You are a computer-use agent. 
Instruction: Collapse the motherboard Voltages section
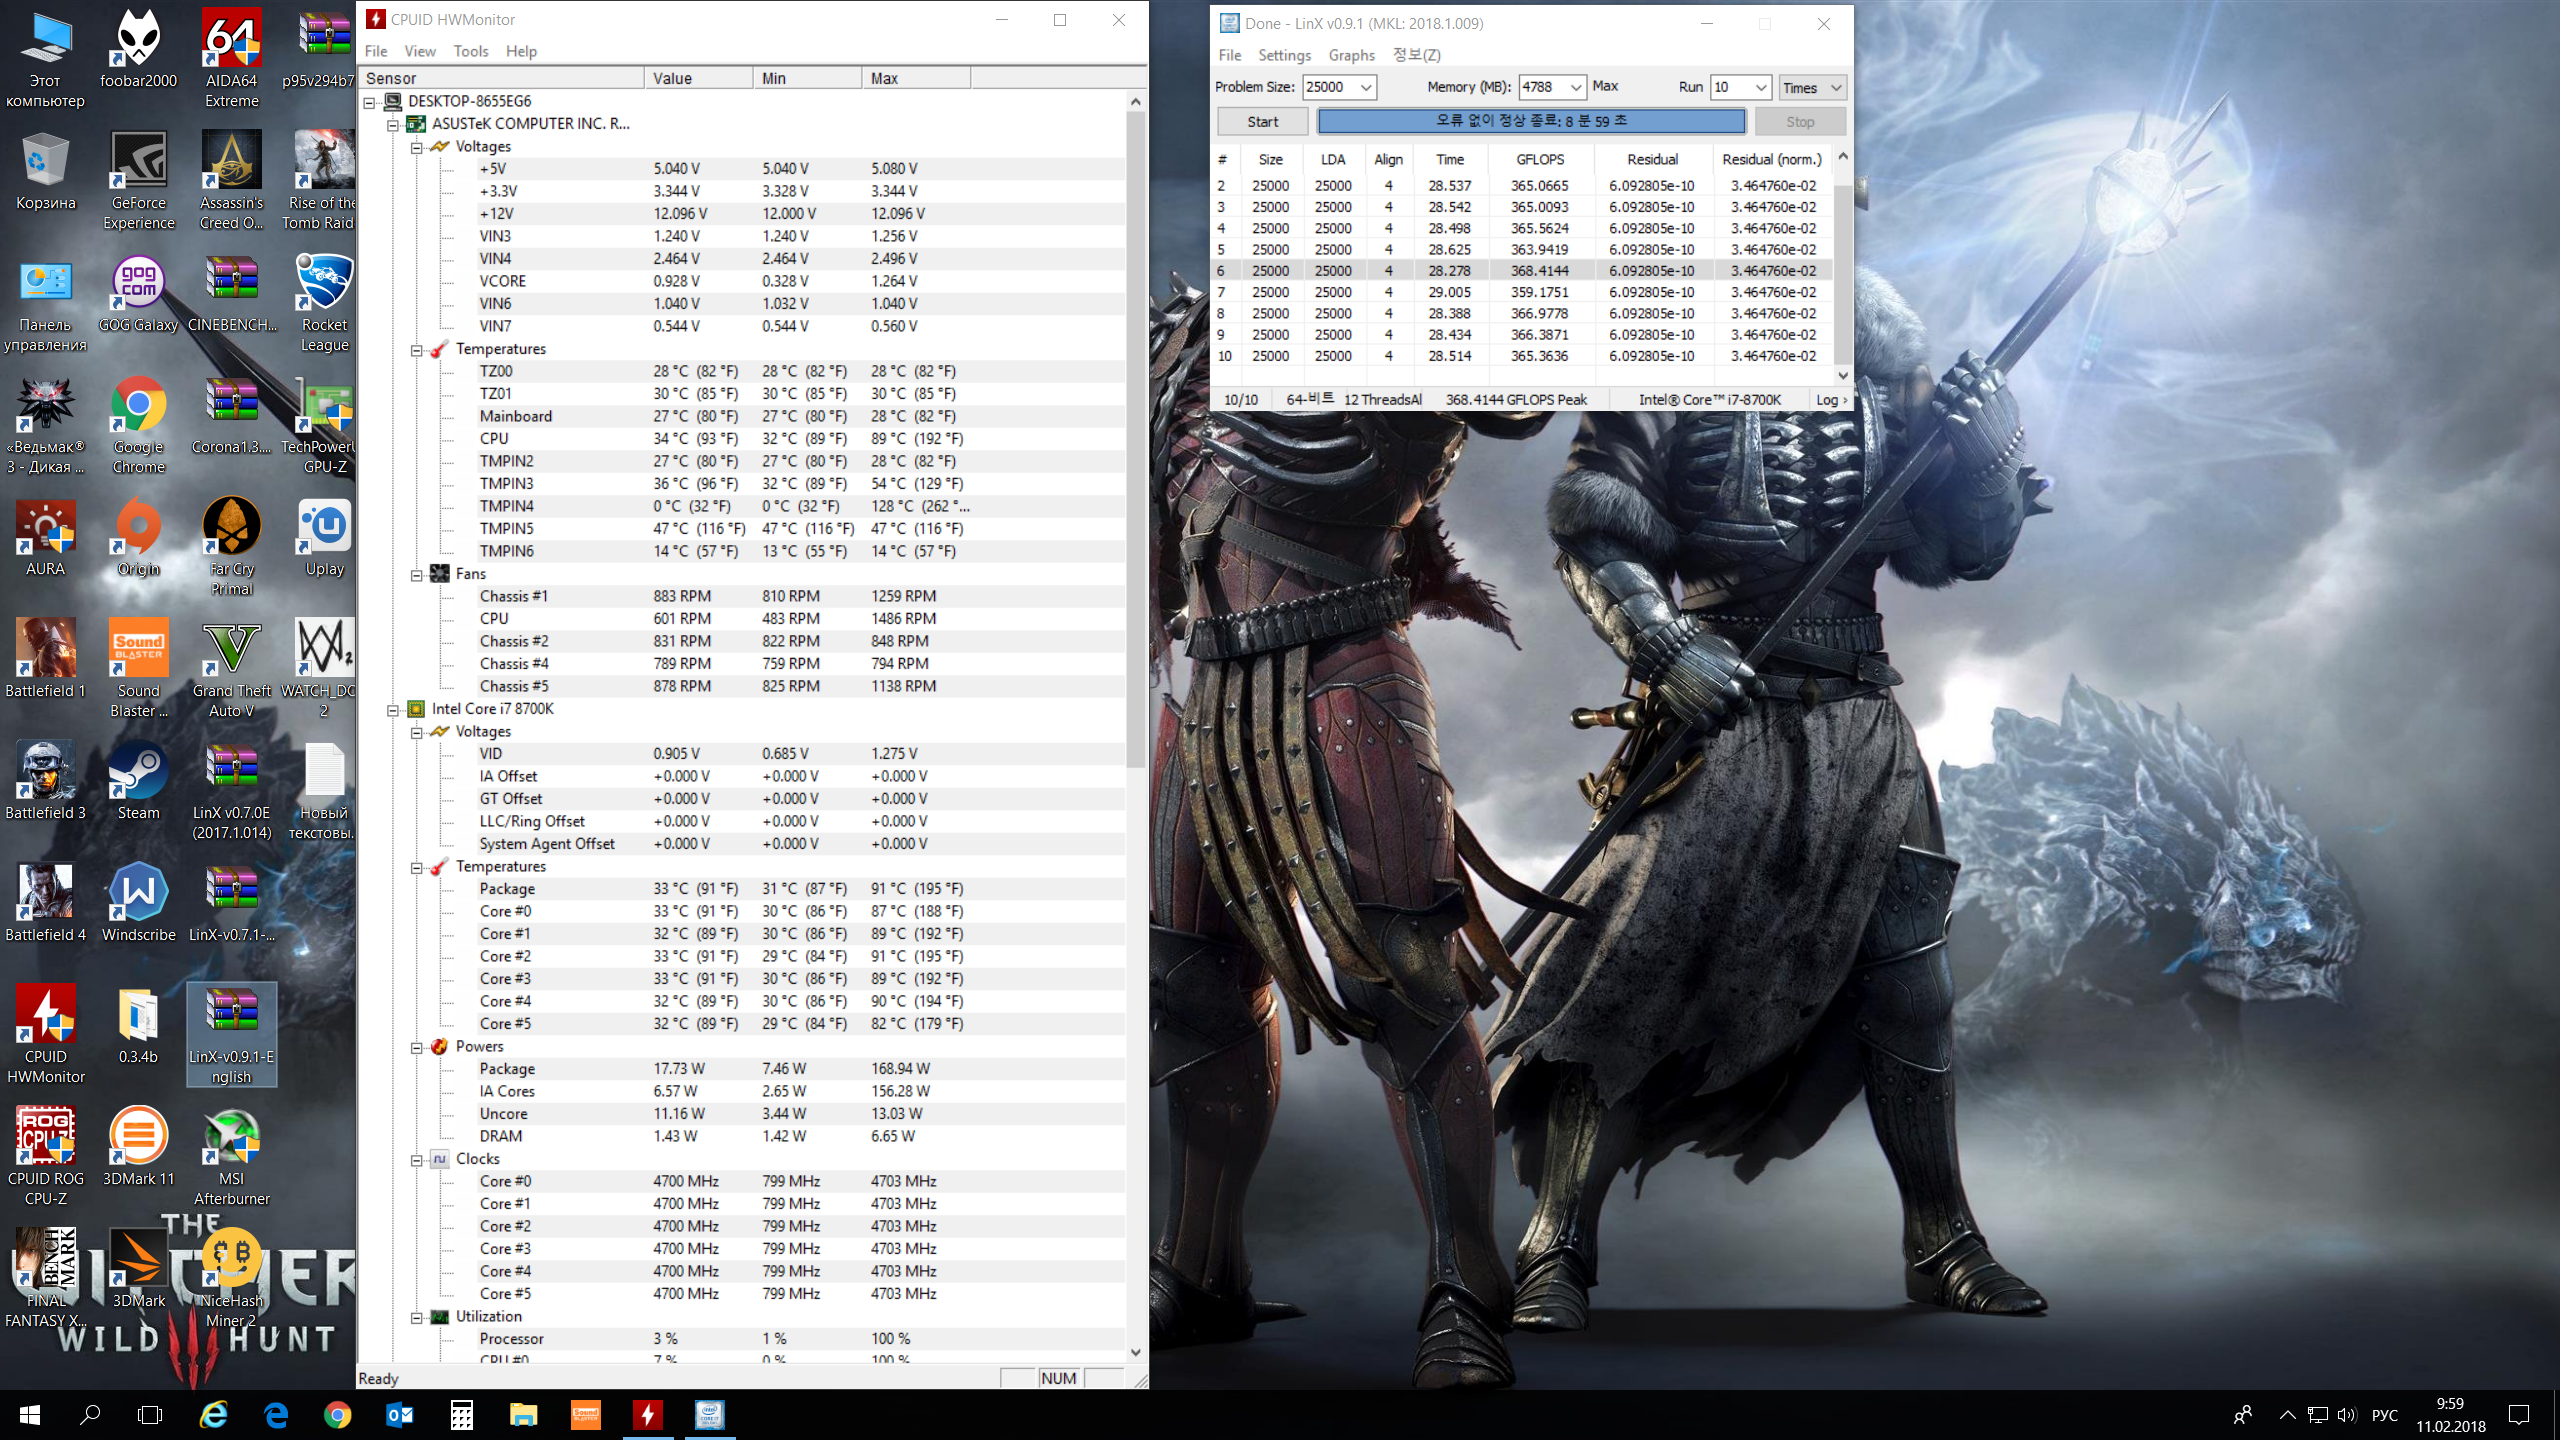point(417,148)
